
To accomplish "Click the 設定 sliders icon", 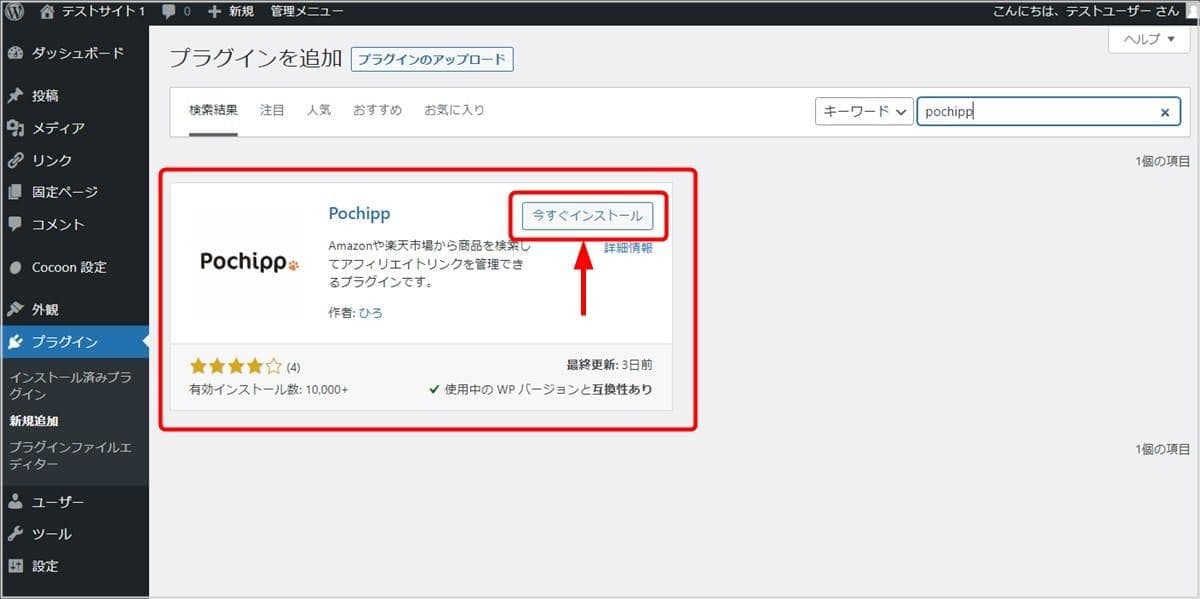I will coord(15,566).
